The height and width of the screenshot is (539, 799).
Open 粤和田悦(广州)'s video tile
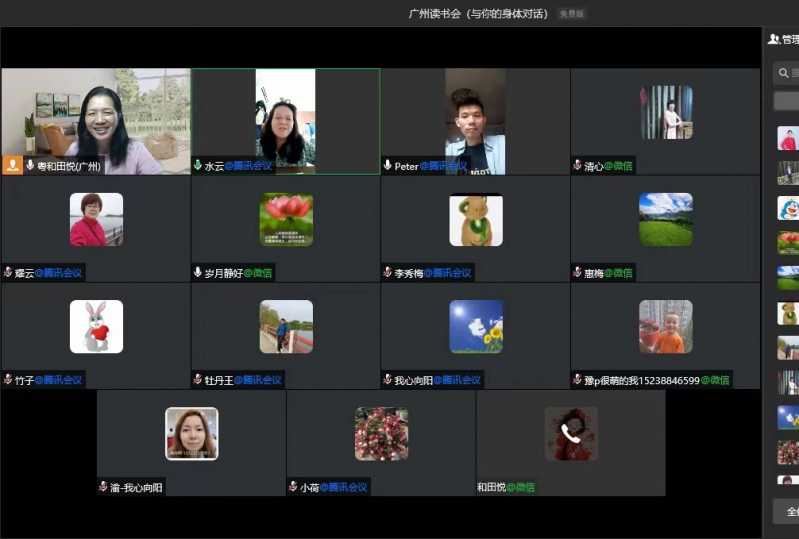(x=96, y=115)
